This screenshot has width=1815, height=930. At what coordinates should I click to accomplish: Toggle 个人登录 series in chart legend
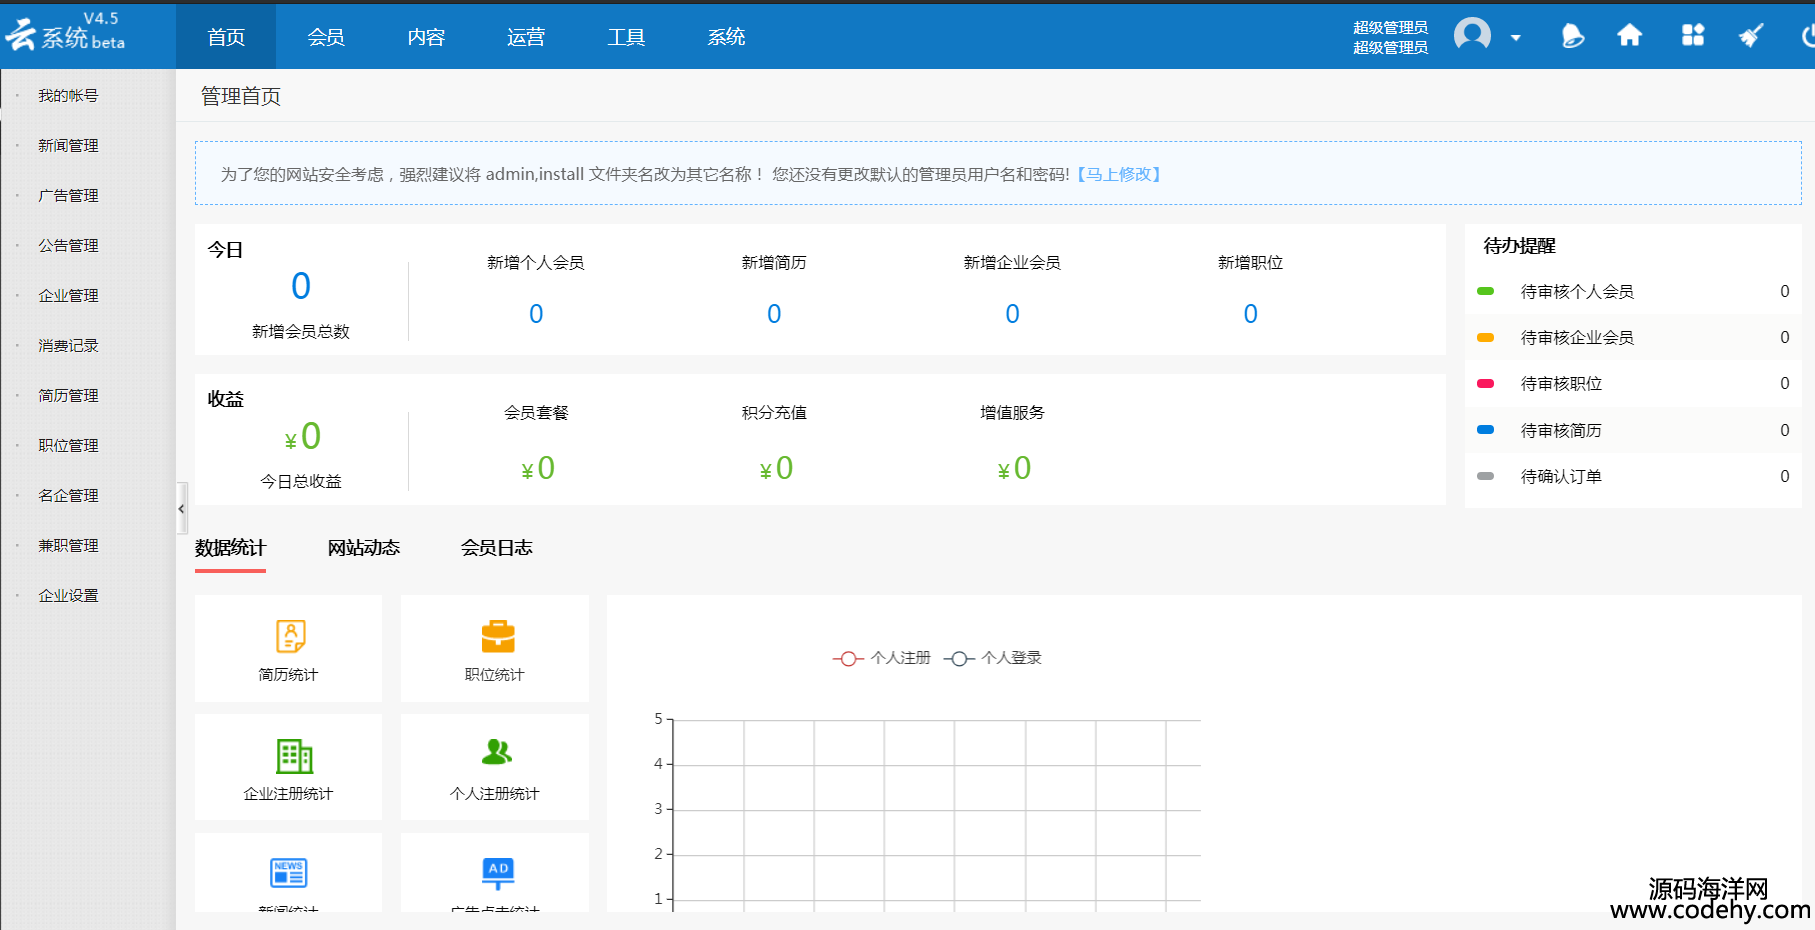(x=993, y=658)
